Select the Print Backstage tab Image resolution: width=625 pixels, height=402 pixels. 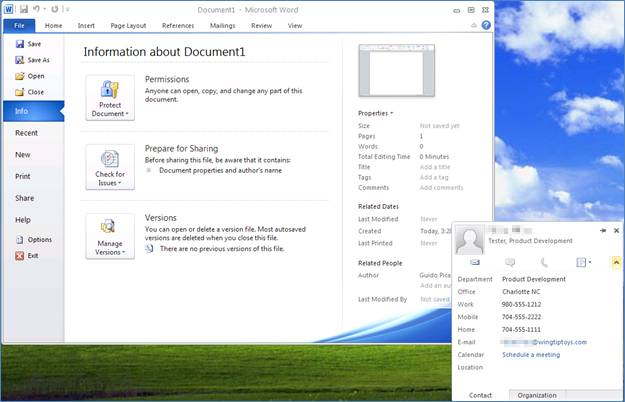click(x=23, y=176)
